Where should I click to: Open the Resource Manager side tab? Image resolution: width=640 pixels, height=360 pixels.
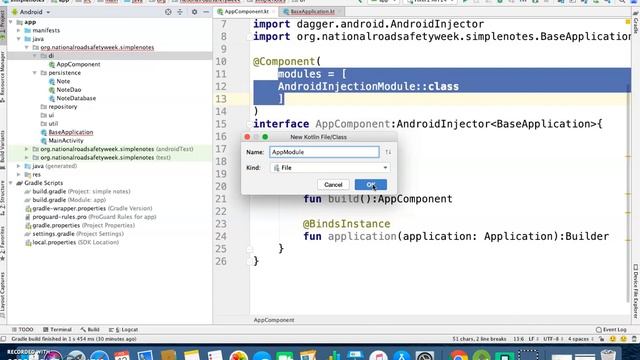click(3, 77)
